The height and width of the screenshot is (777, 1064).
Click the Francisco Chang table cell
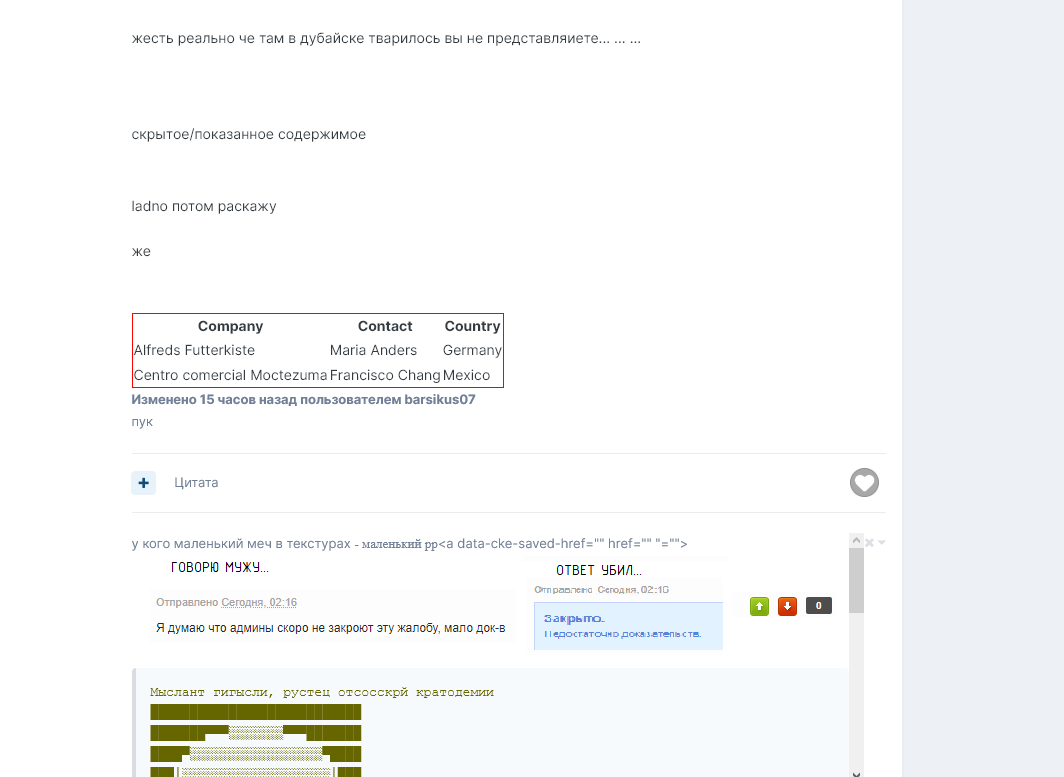point(385,375)
